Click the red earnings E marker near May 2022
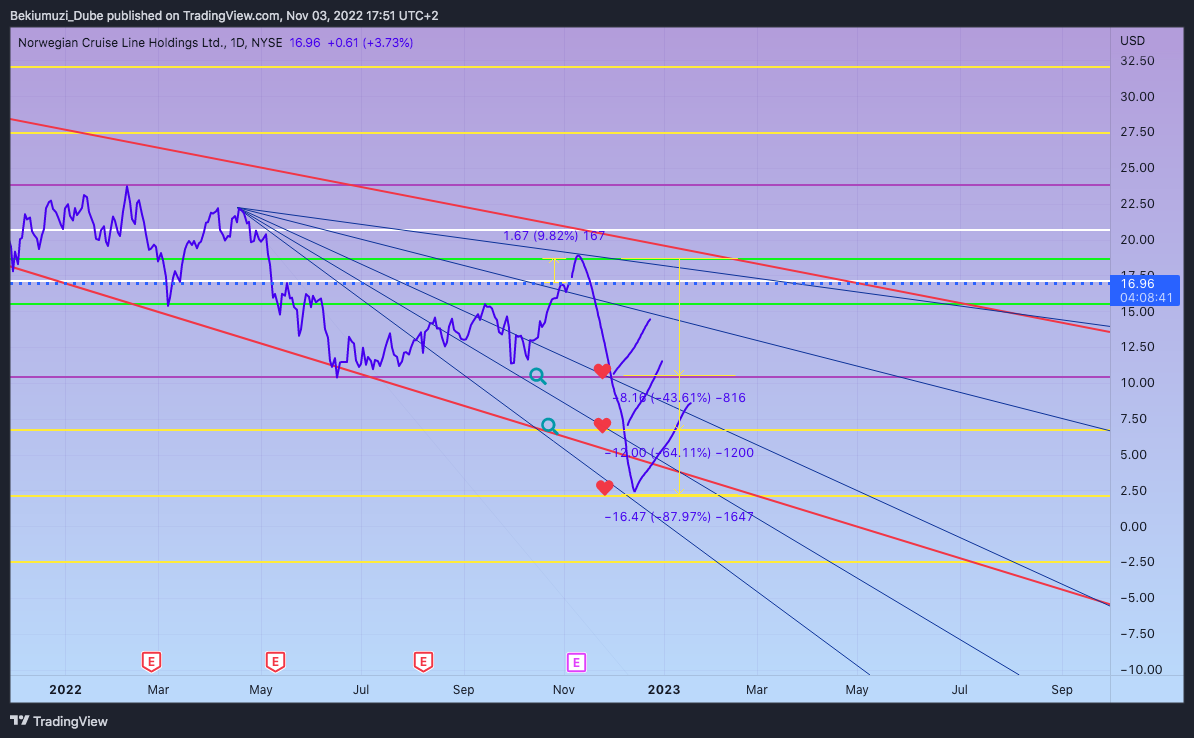 [x=275, y=661]
